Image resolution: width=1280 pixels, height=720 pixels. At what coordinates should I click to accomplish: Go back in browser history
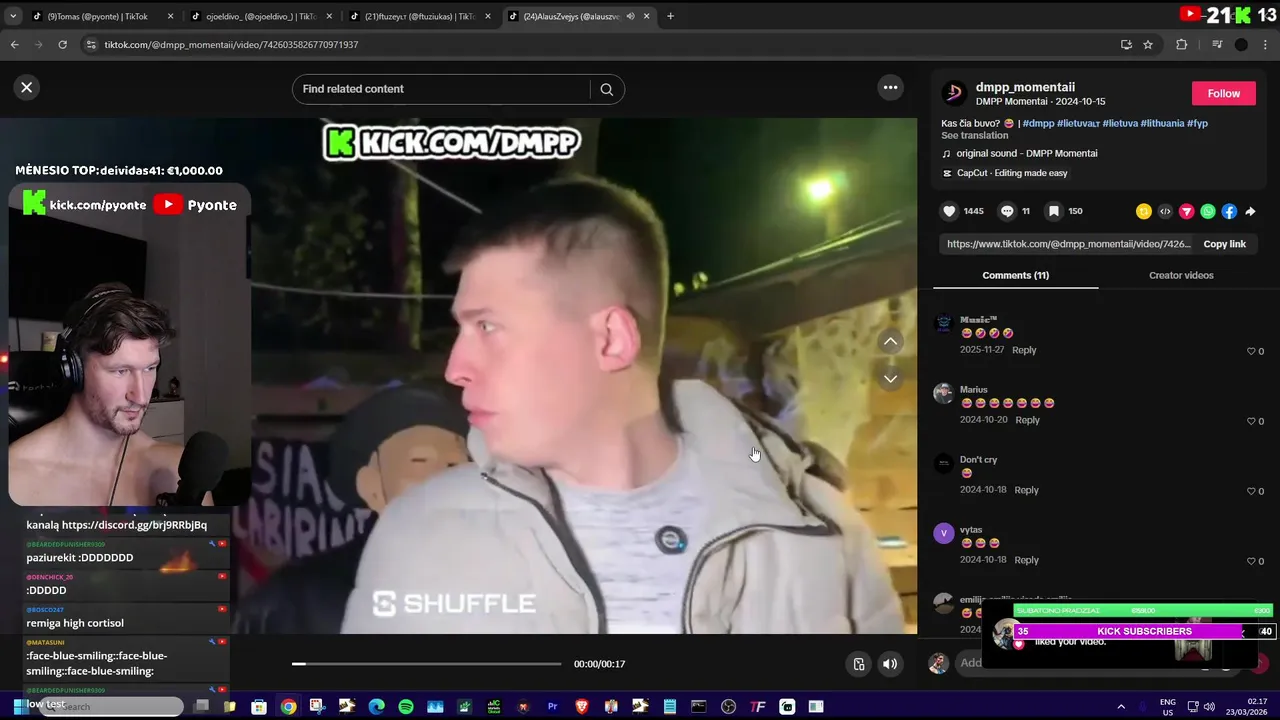pyautogui.click(x=14, y=45)
